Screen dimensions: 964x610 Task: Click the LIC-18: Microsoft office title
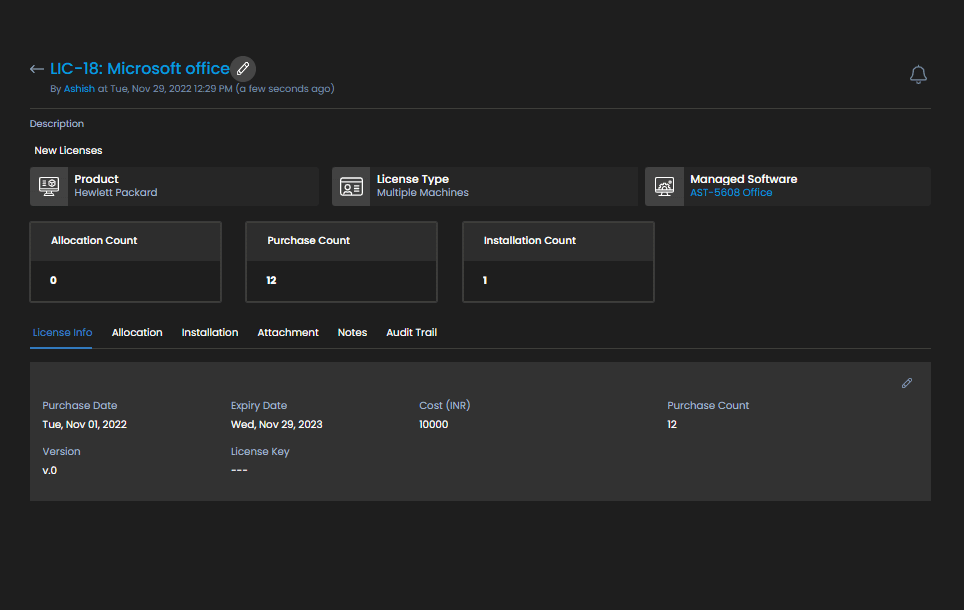point(140,68)
